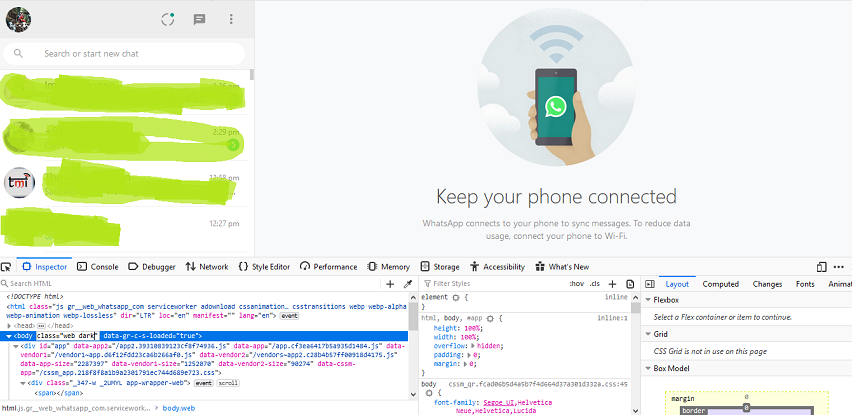The image size is (852, 415).
Task: Open the Performance panel
Action: (x=328, y=267)
